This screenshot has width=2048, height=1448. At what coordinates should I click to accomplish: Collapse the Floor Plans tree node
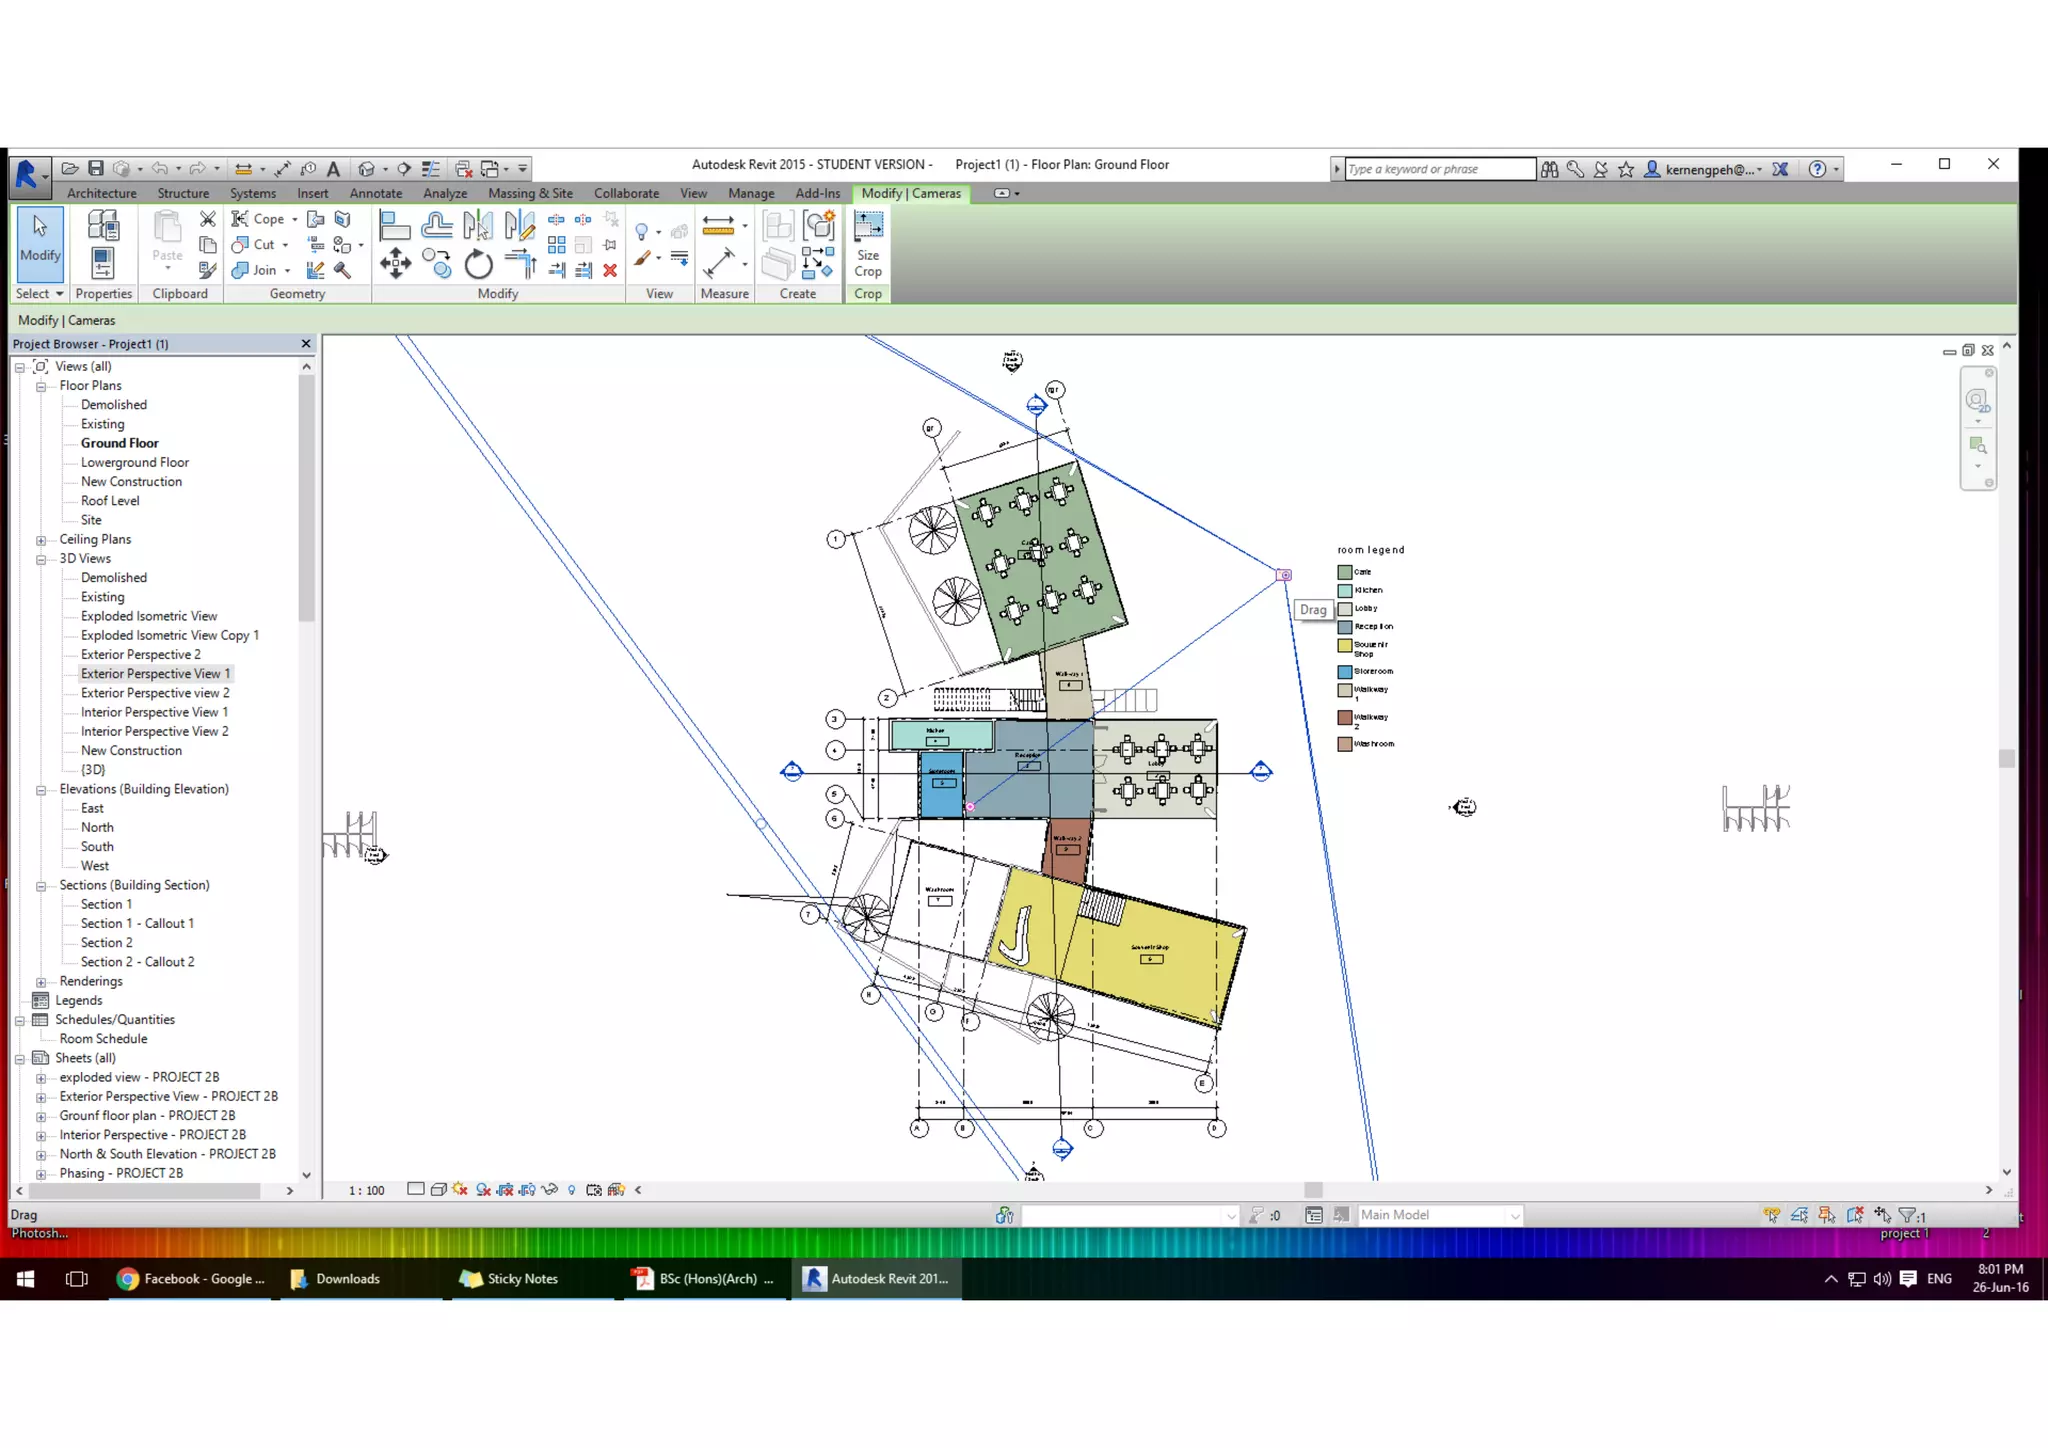[41, 386]
